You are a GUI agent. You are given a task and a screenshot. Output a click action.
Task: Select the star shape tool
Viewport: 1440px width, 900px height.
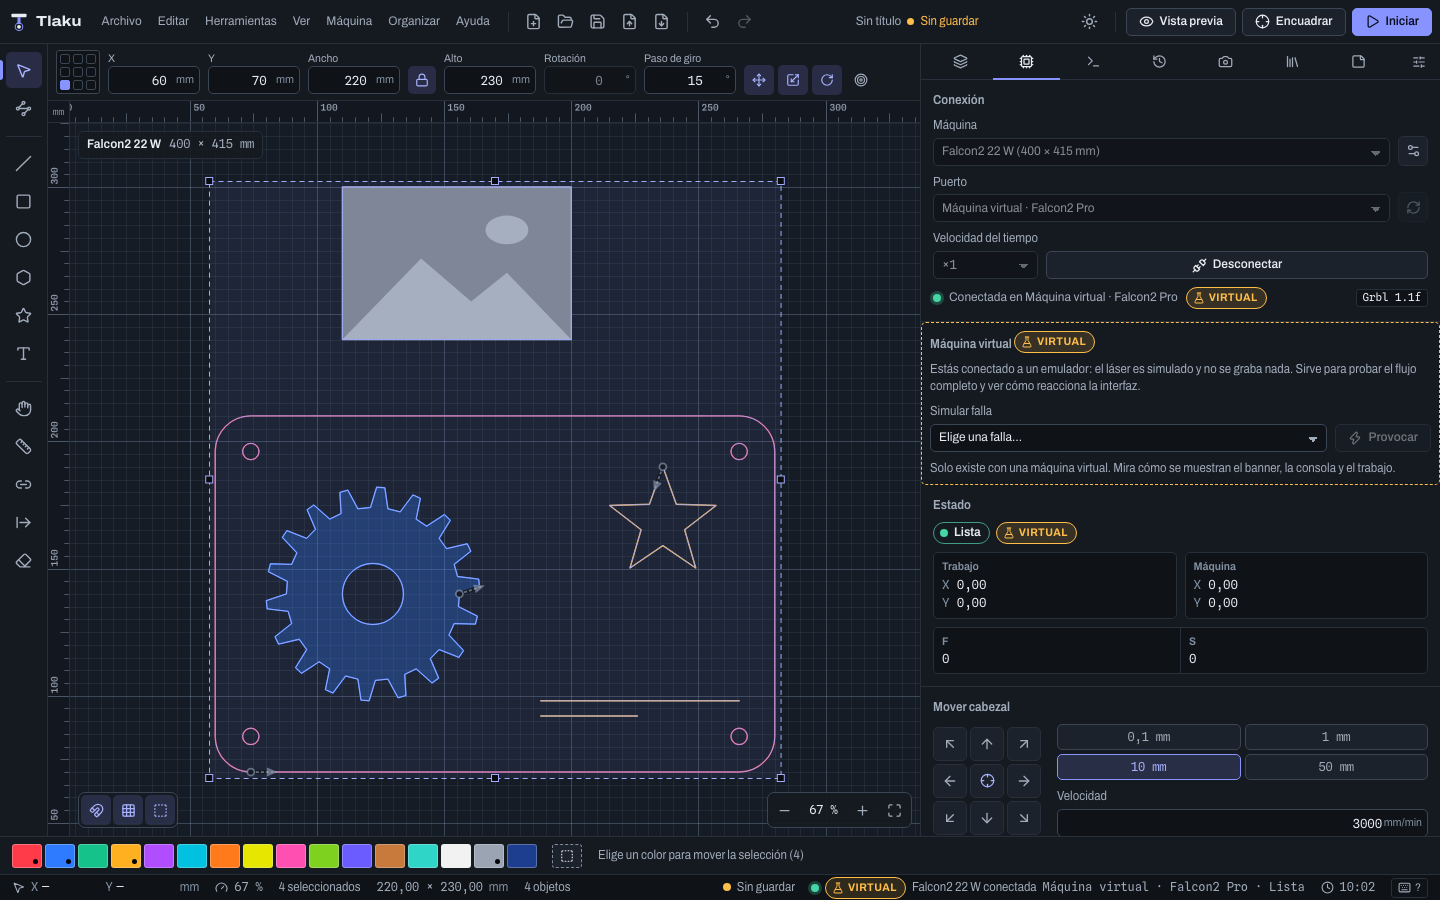pos(24,316)
